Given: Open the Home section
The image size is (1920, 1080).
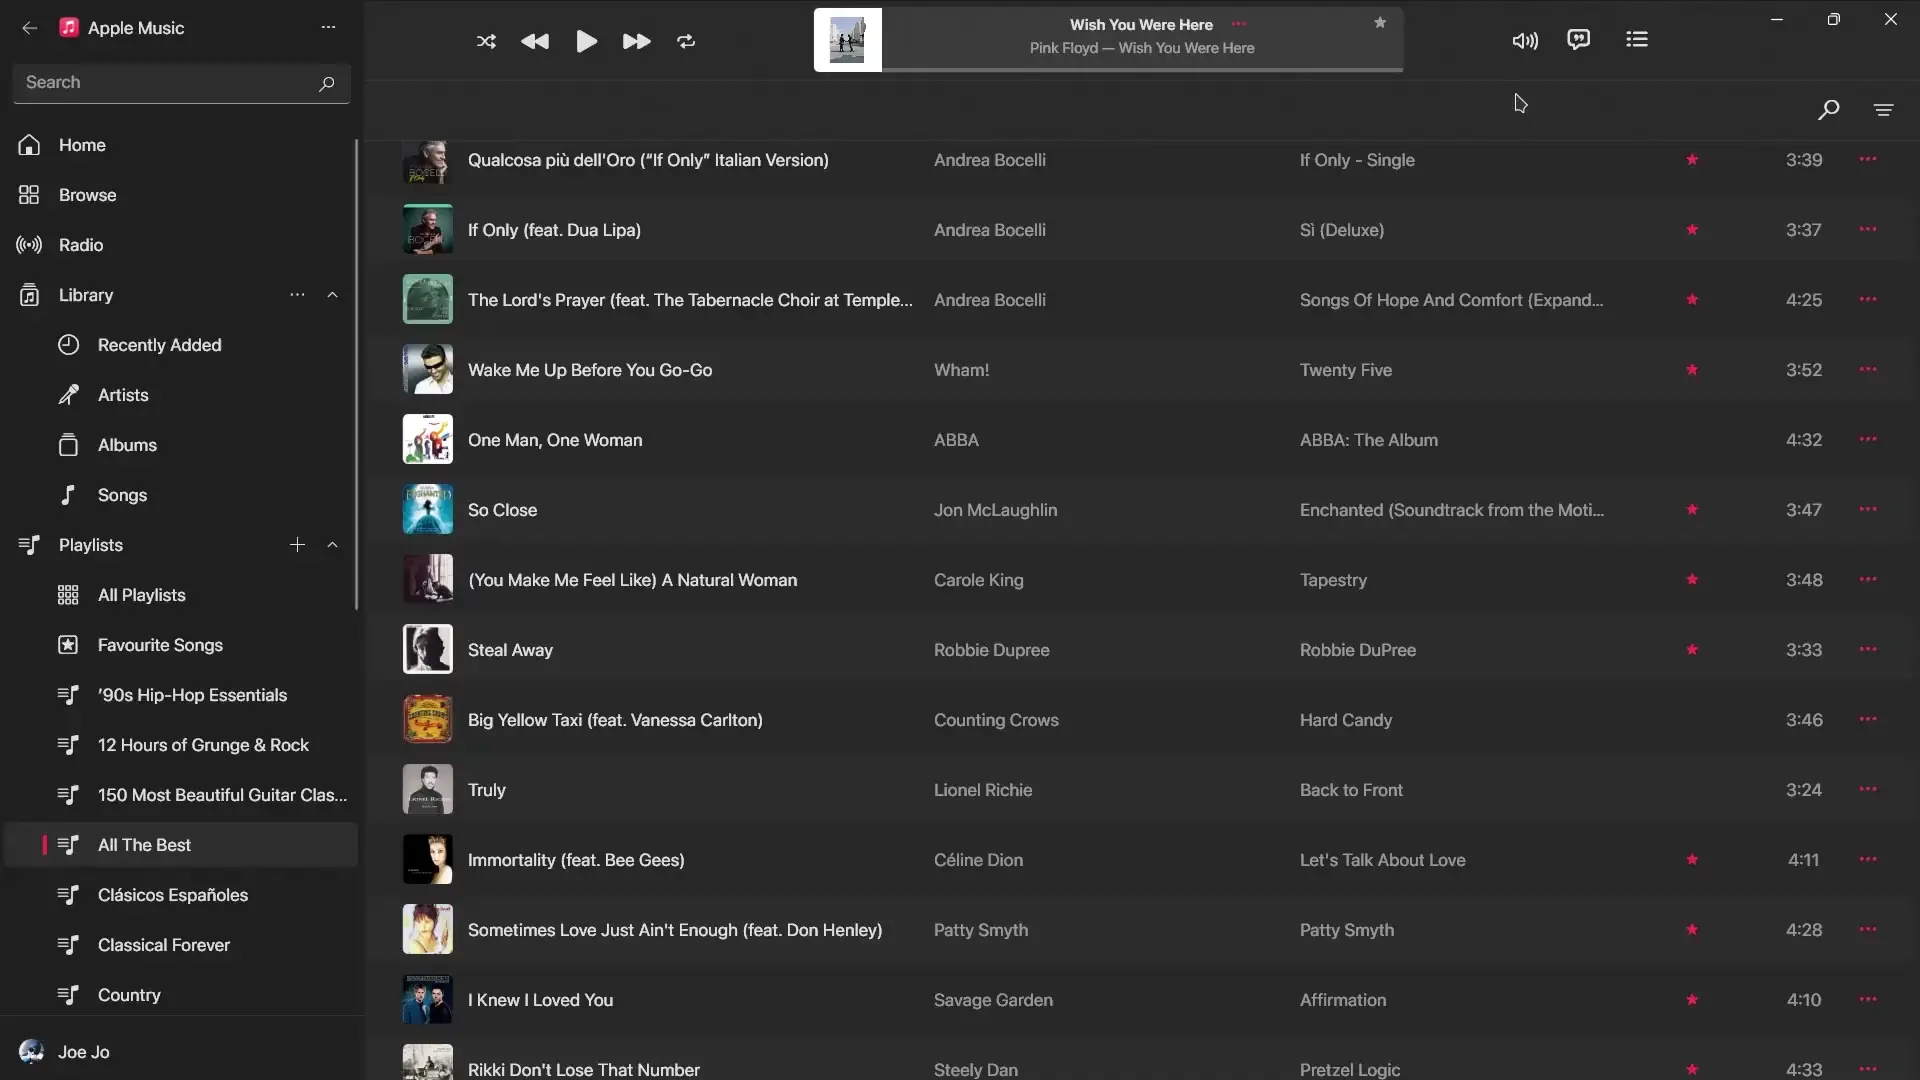Looking at the screenshot, I should click(82, 145).
